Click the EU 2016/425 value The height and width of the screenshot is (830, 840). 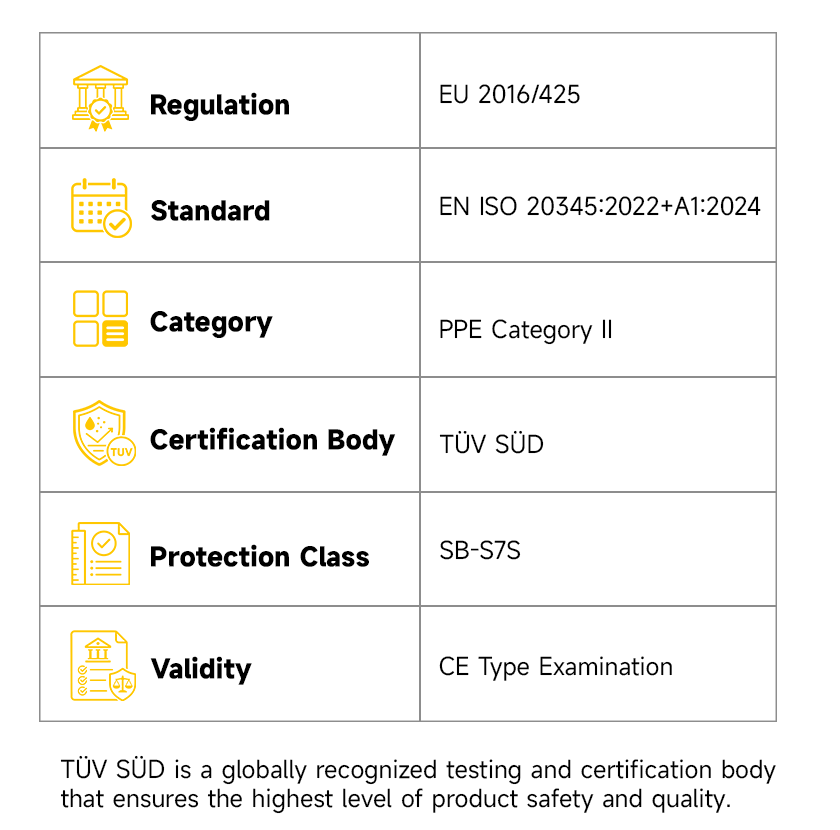coord(509,95)
